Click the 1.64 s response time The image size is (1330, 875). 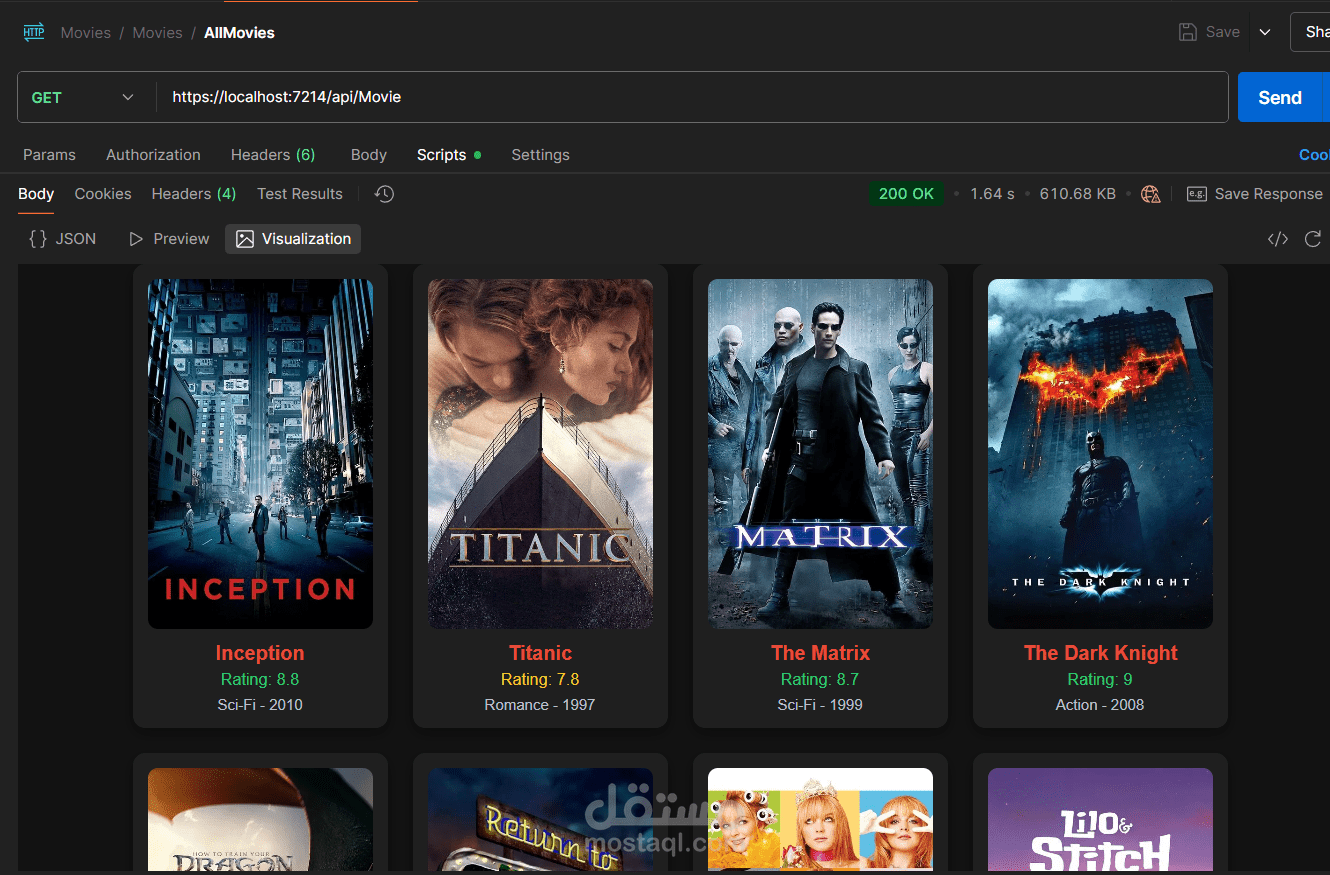992,194
